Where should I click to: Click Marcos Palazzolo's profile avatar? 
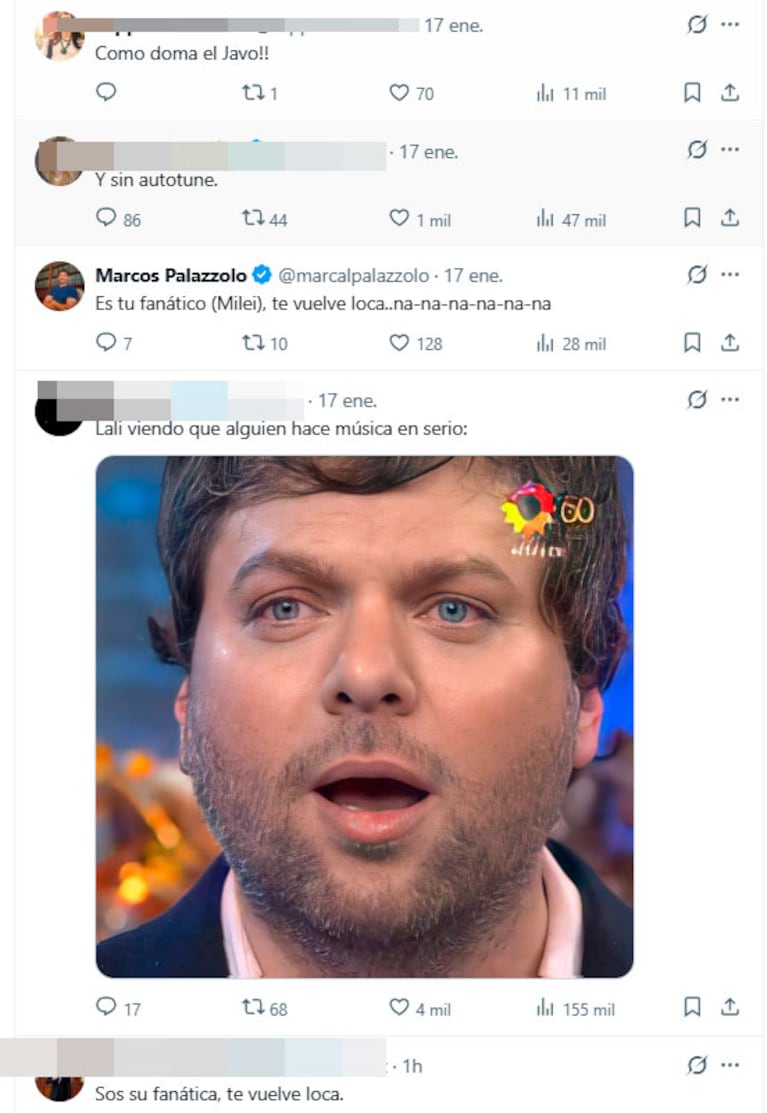coord(60,286)
